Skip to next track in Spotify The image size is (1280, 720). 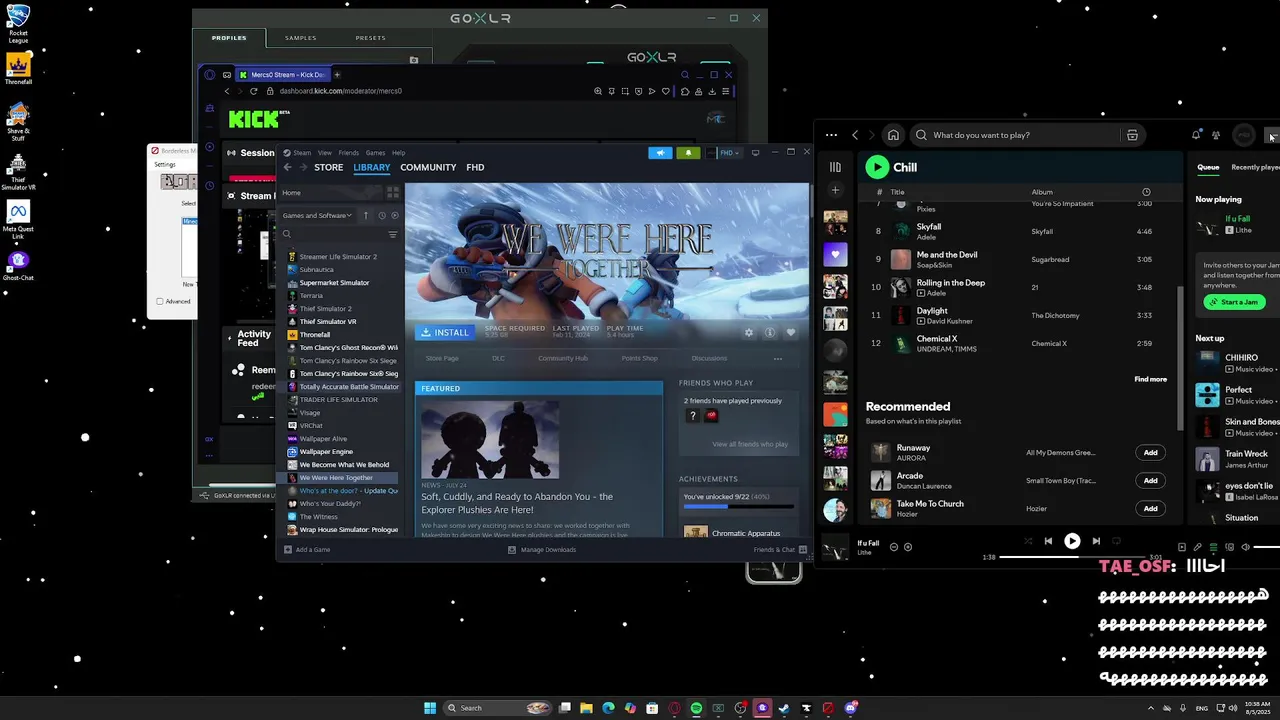pos(1096,541)
